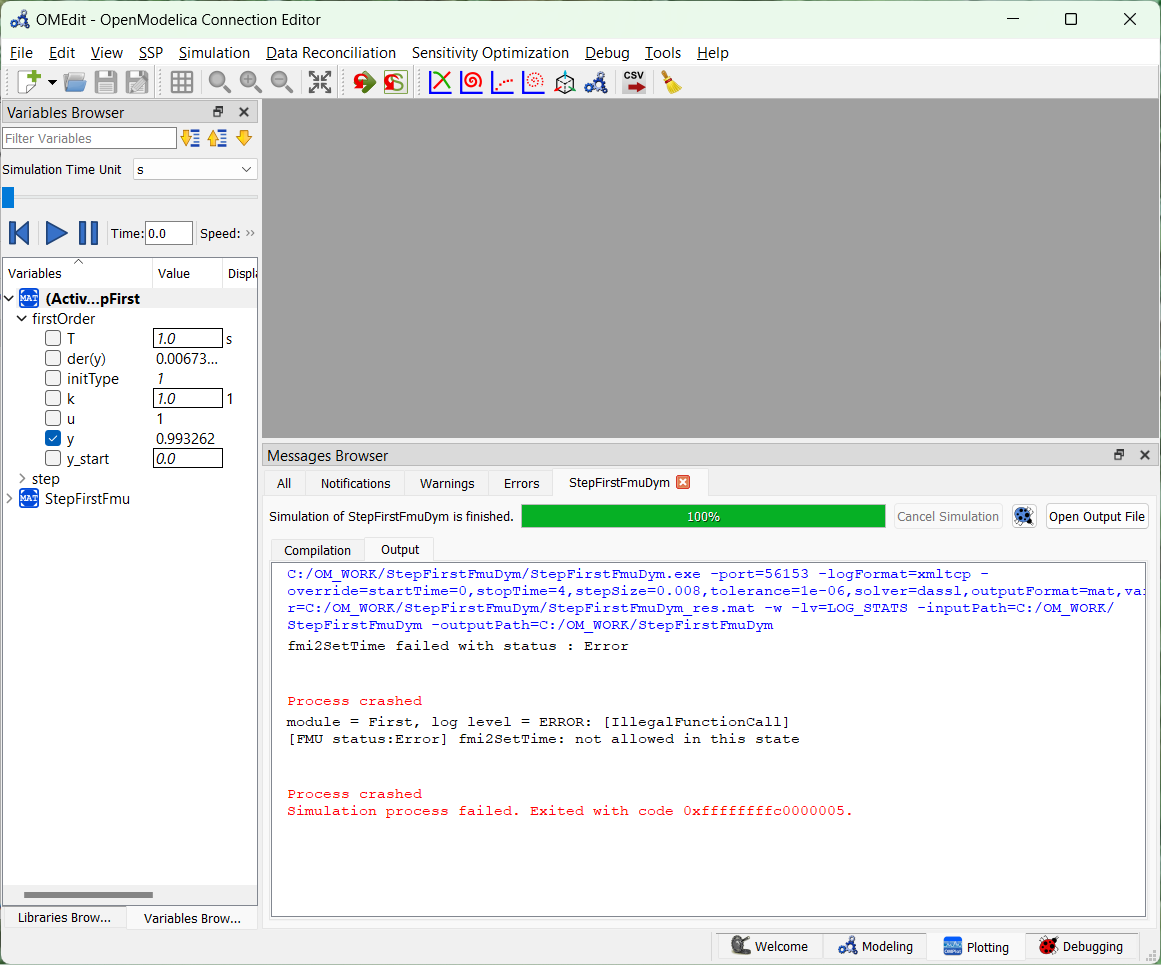Enable plotting of der(y) variable
This screenshot has height=965, width=1161.
tap(53, 358)
